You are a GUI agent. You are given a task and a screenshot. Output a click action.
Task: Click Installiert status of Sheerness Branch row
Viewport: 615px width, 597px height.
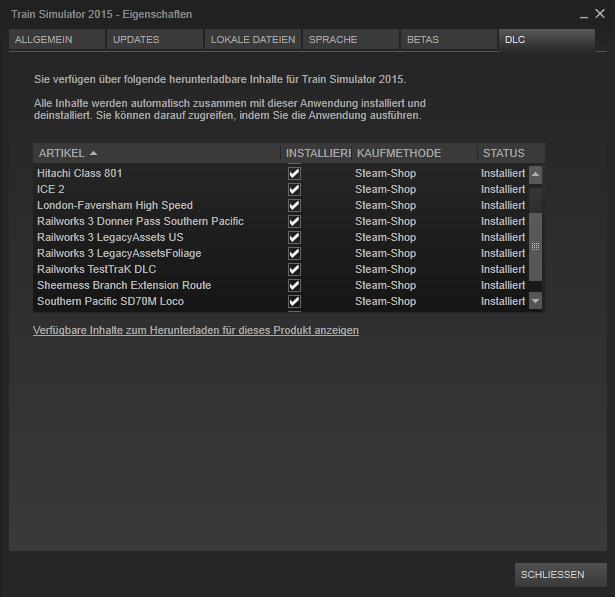pyautogui.click(x=503, y=285)
